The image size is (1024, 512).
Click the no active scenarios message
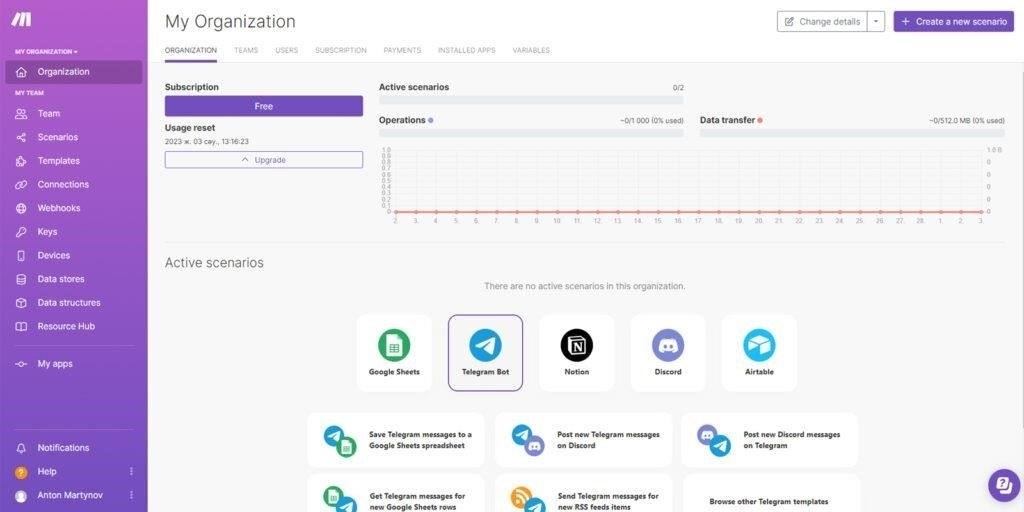584,286
